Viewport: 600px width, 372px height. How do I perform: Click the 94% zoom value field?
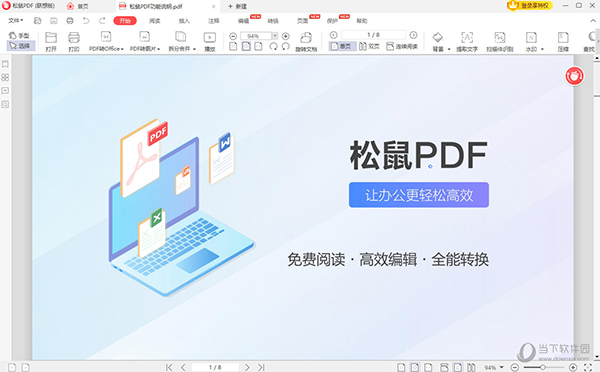[256, 36]
